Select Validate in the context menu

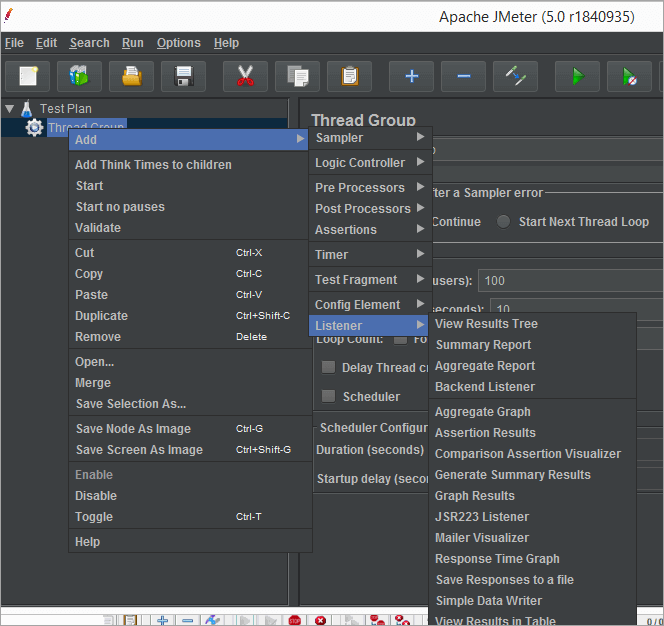(188, 228)
